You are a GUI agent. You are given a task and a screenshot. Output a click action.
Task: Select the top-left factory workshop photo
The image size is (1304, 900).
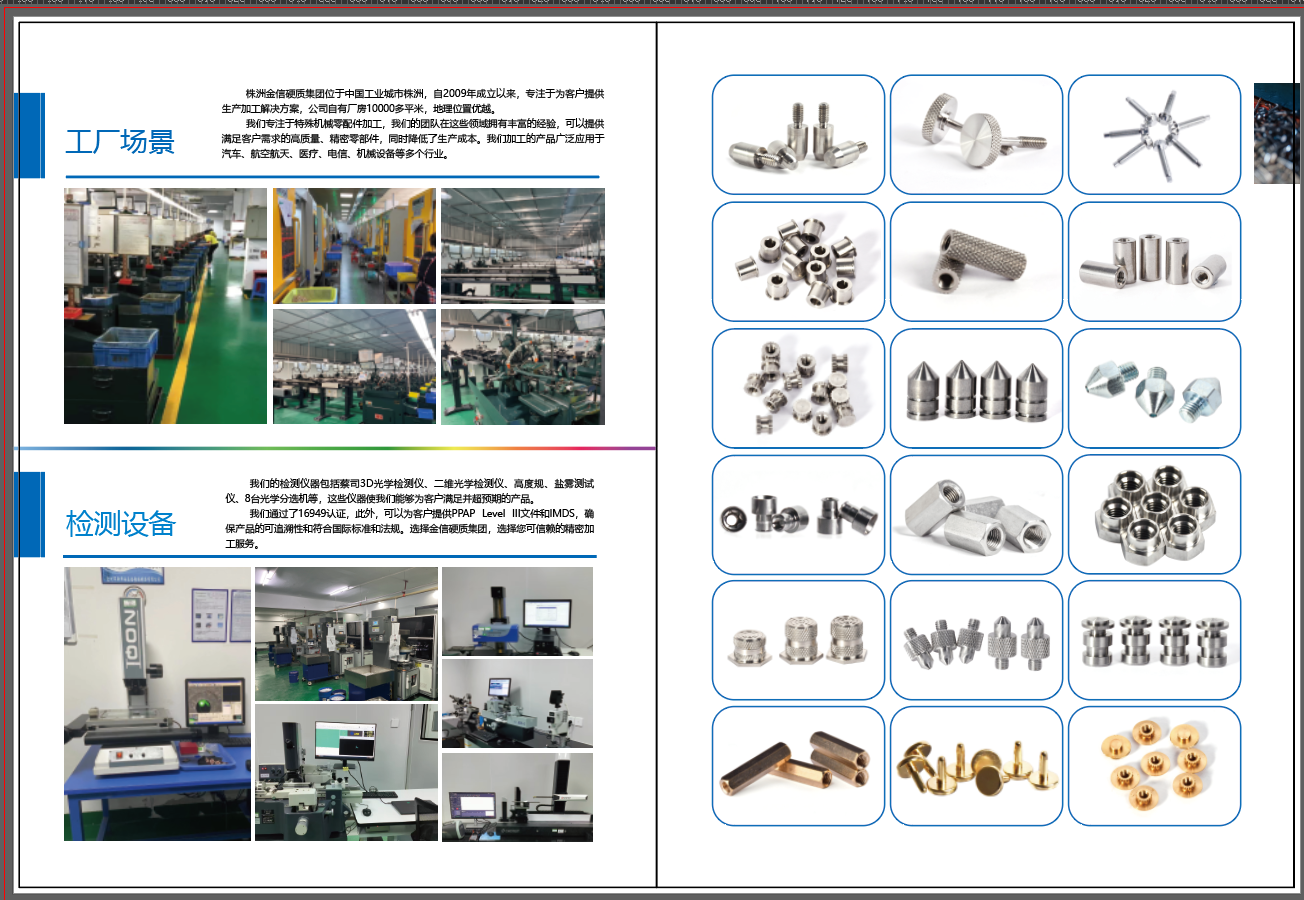164,305
